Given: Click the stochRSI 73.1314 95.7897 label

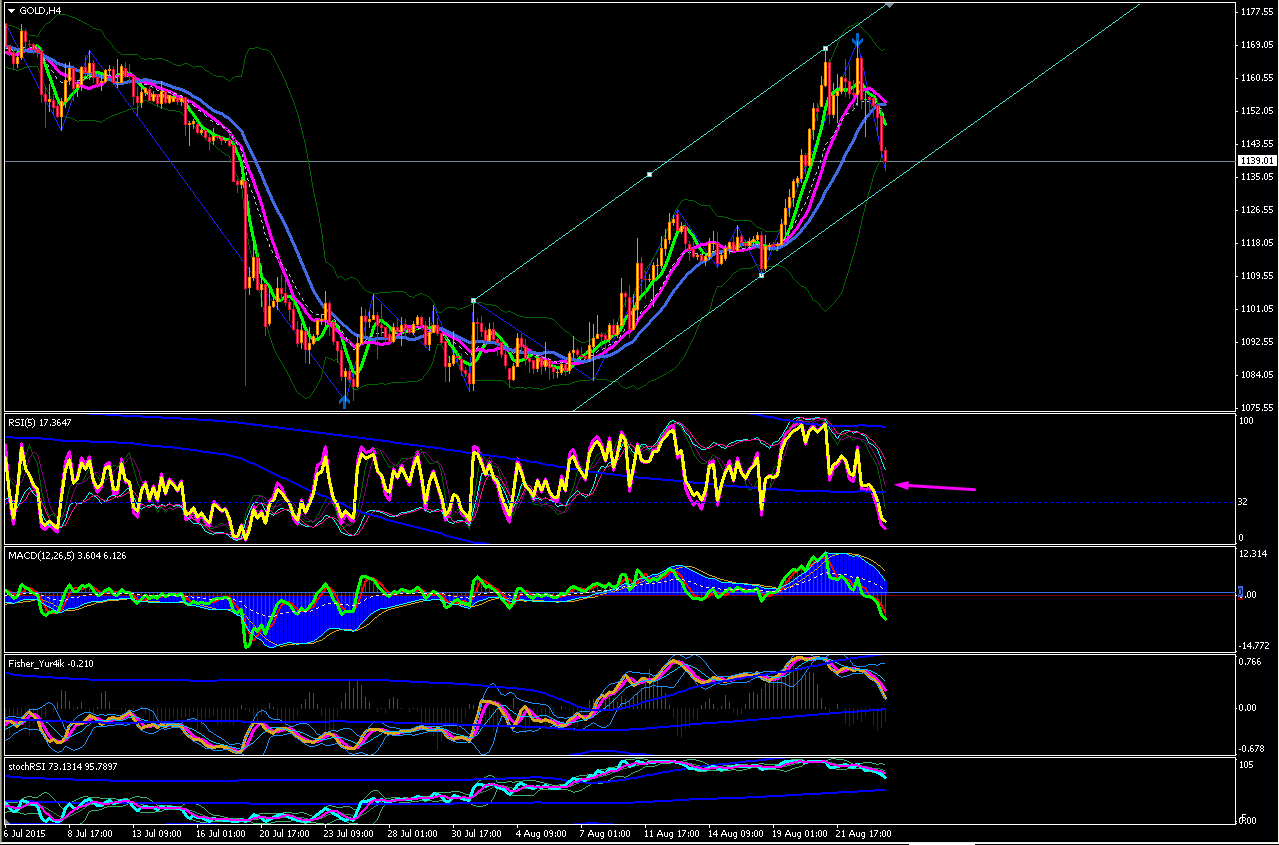Looking at the screenshot, I should tap(62, 766).
